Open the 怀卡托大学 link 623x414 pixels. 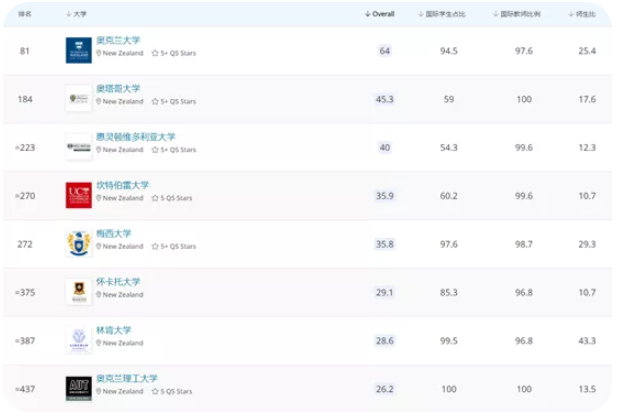118,282
